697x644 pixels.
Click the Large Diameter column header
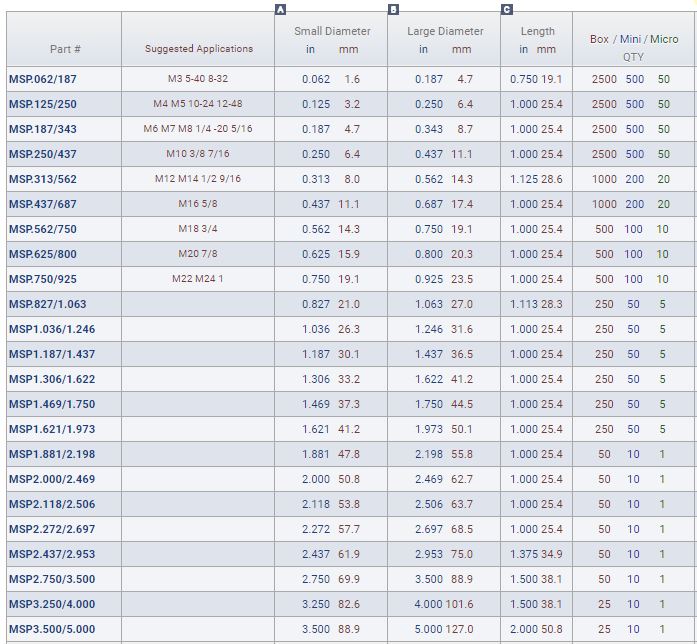click(445, 31)
